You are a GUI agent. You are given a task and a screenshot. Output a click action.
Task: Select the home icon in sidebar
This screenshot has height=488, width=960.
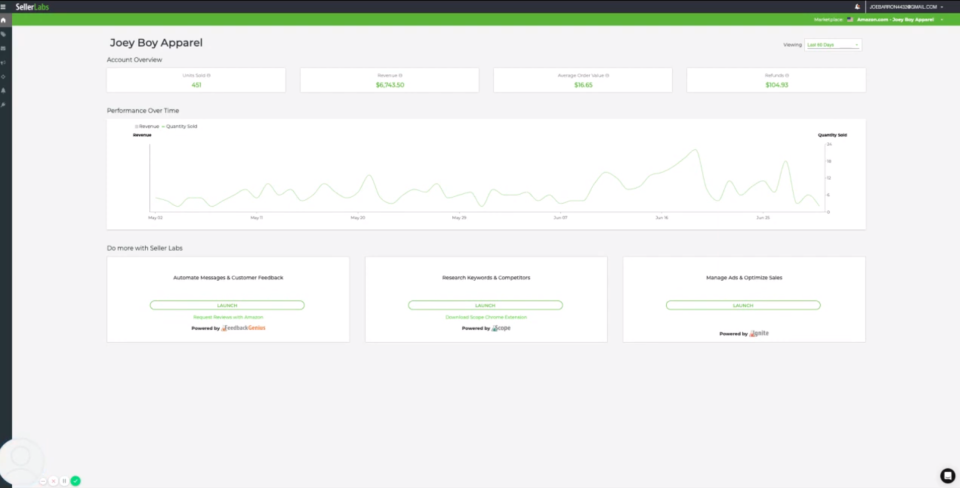pyautogui.click(x=3, y=20)
